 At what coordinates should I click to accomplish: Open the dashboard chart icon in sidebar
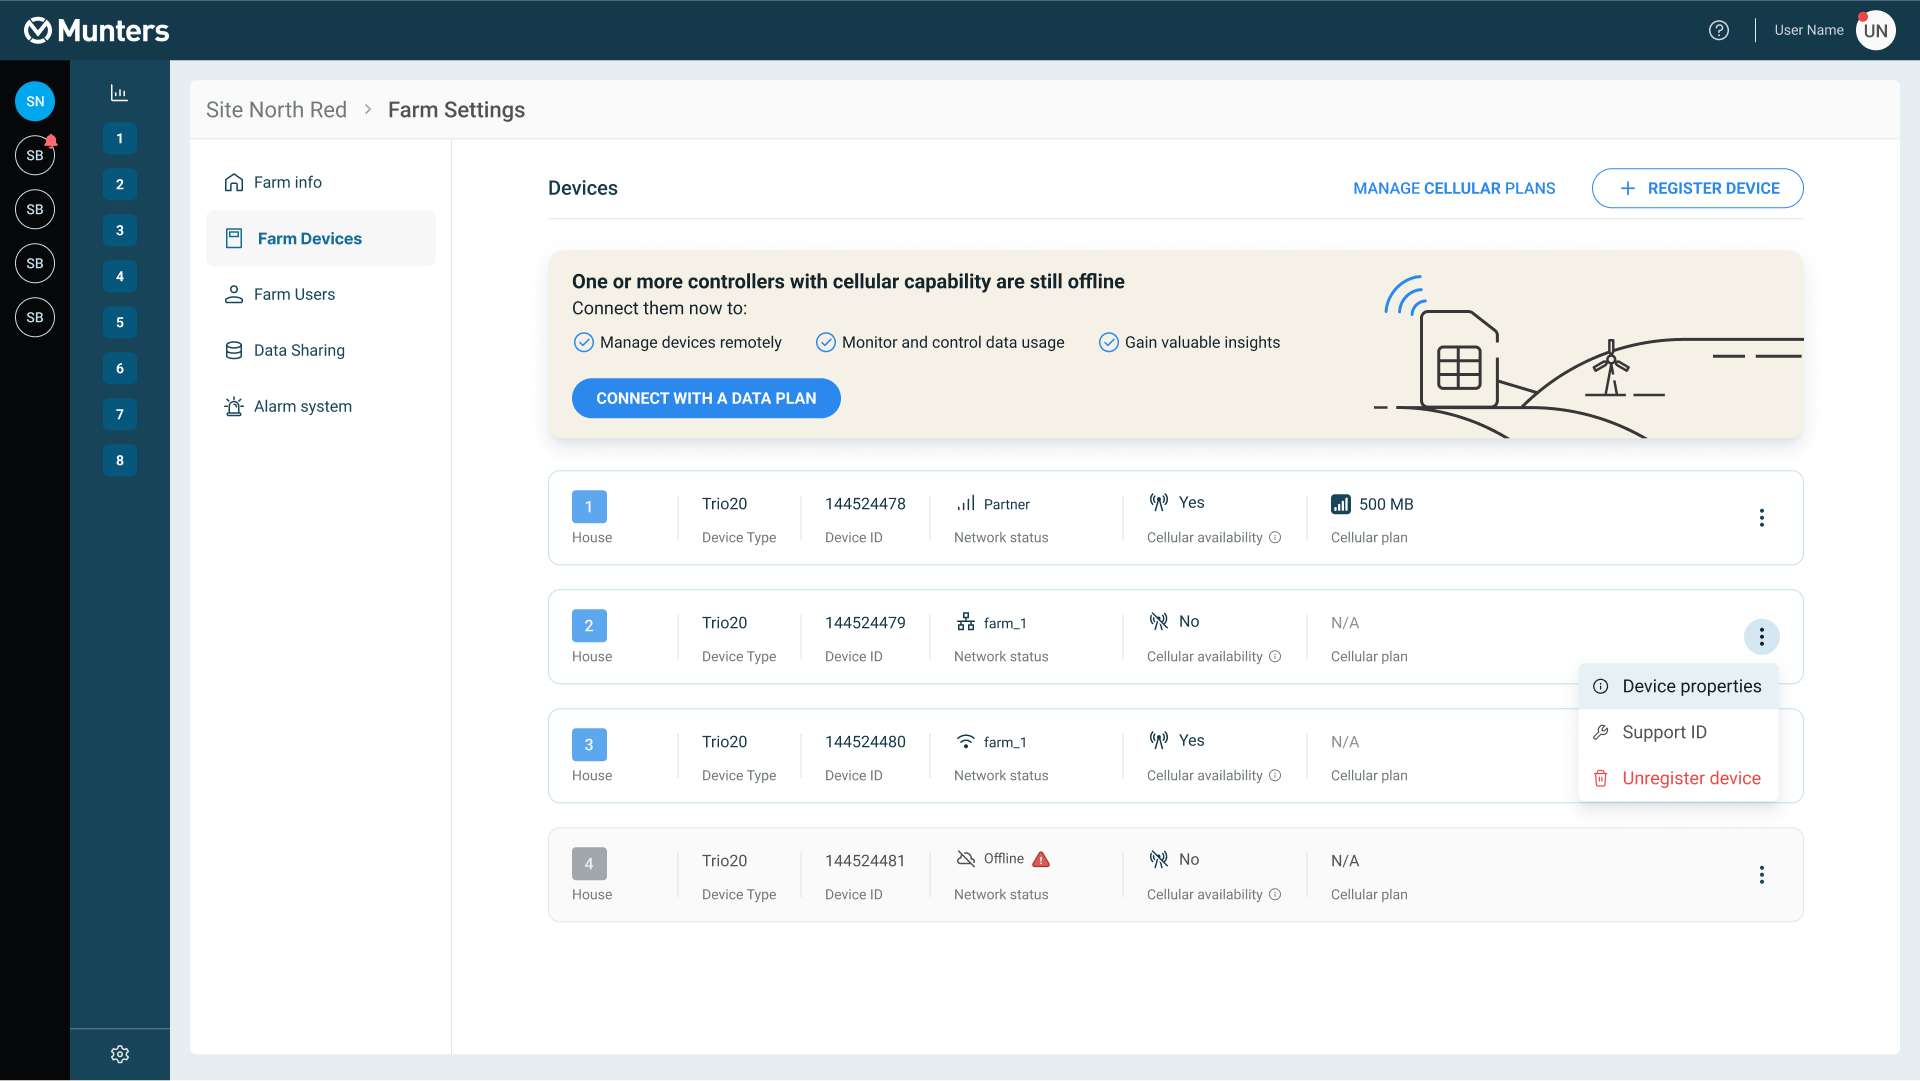coord(119,93)
